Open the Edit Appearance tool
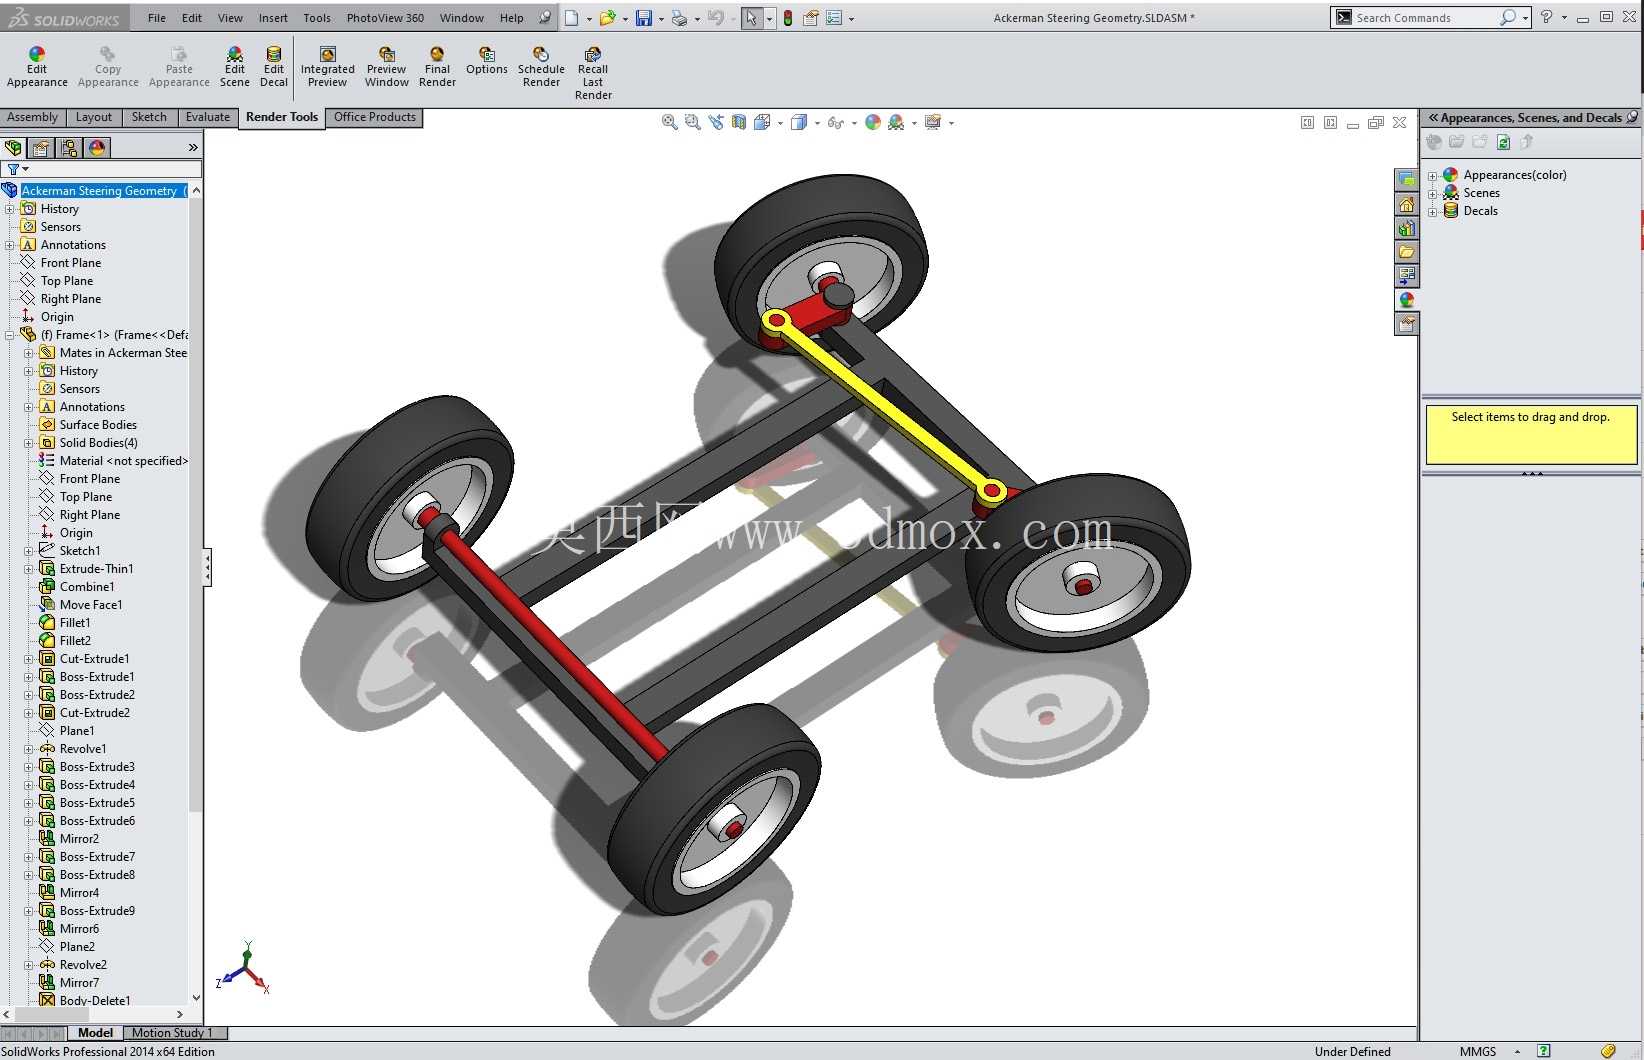1644x1060 pixels. (37, 67)
